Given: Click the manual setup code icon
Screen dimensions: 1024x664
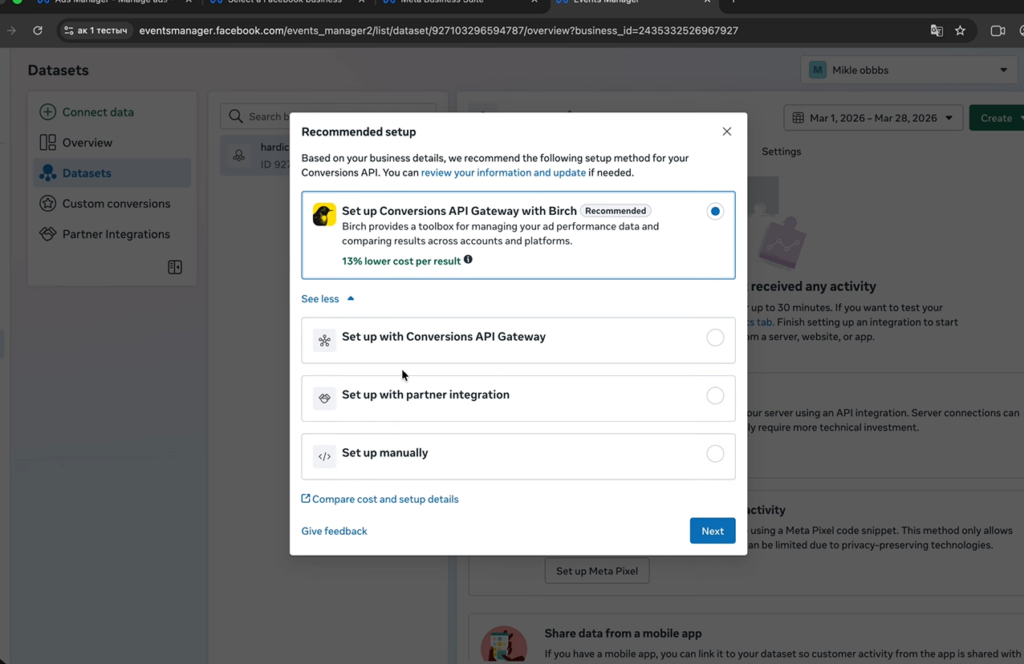Looking at the screenshot, I should coord(325,456).
